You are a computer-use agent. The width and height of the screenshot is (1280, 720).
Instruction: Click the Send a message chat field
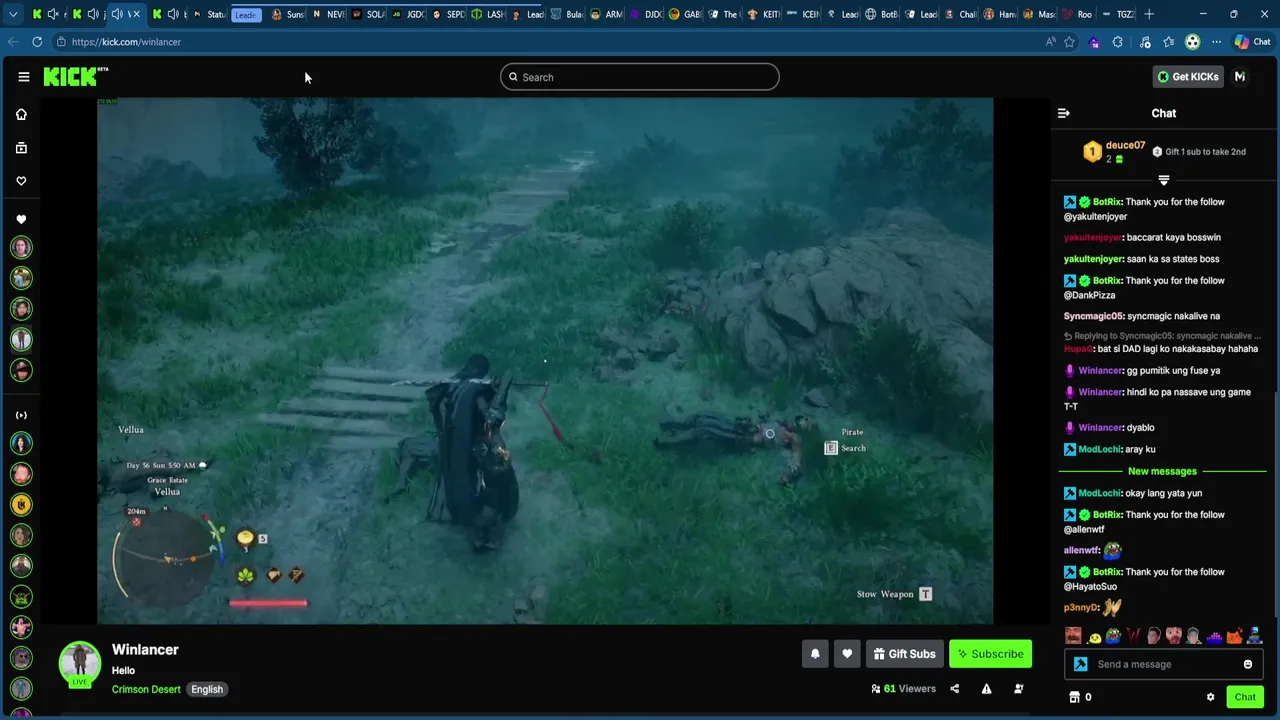tap(1165, 664)
